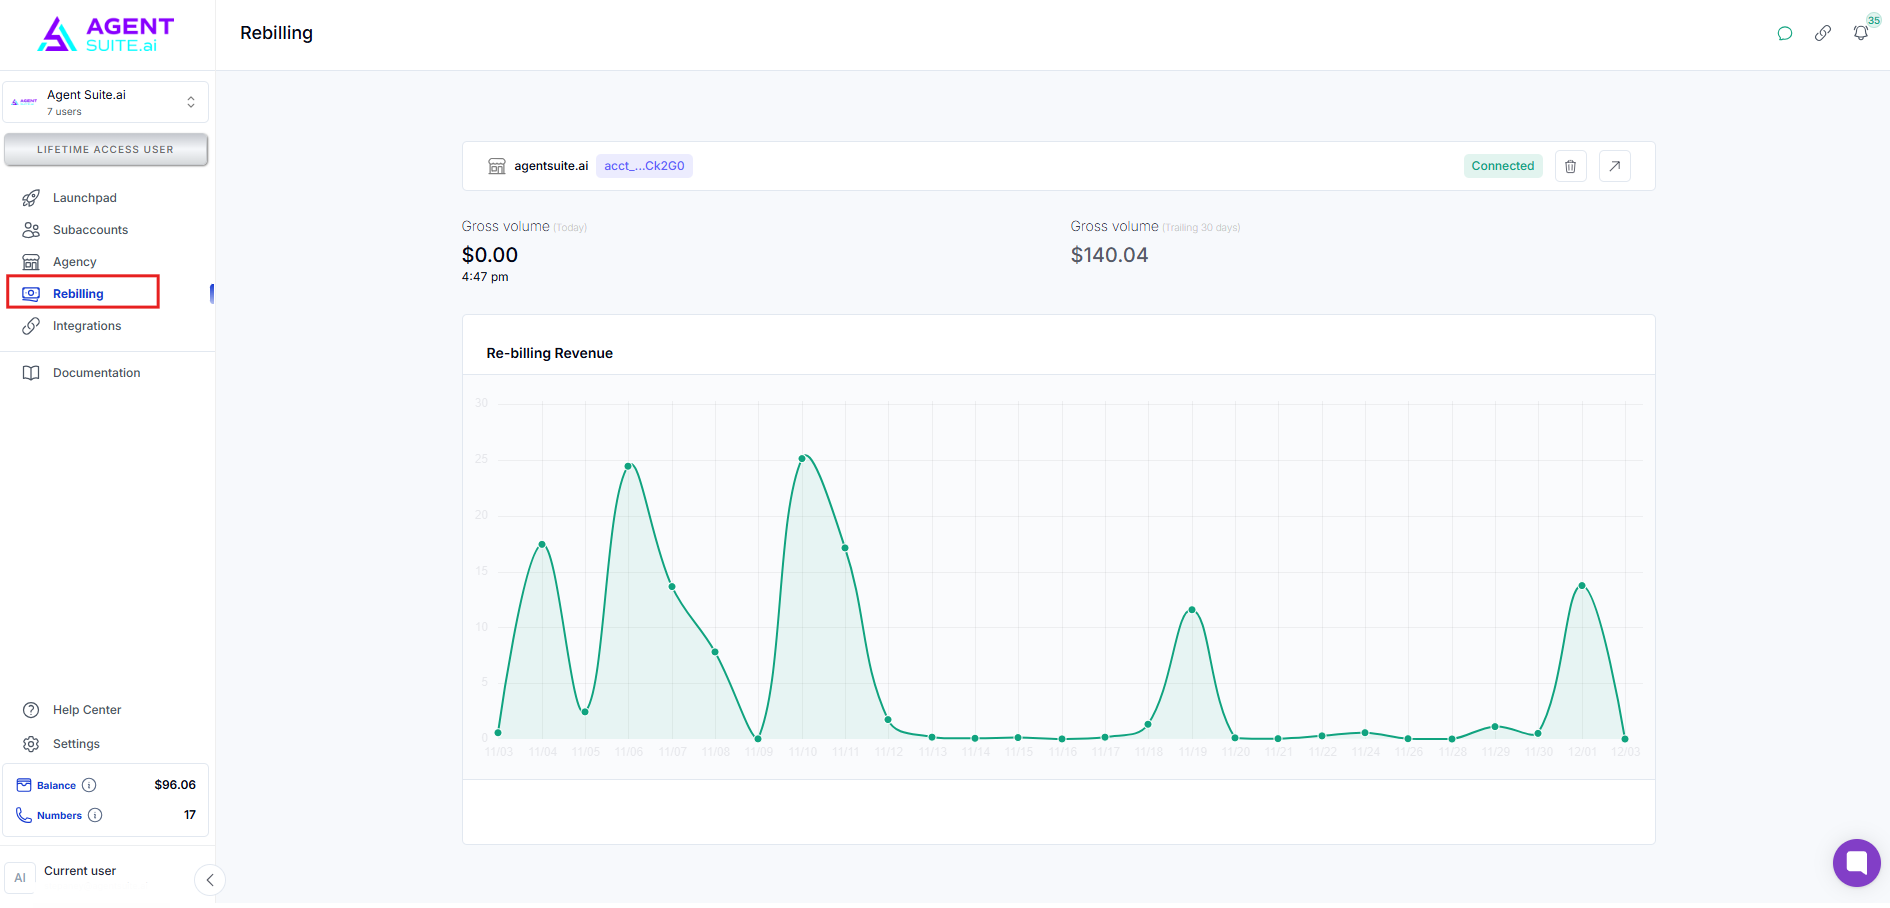
Task: Click the Connected status badge
Action: pos(1503,166)
